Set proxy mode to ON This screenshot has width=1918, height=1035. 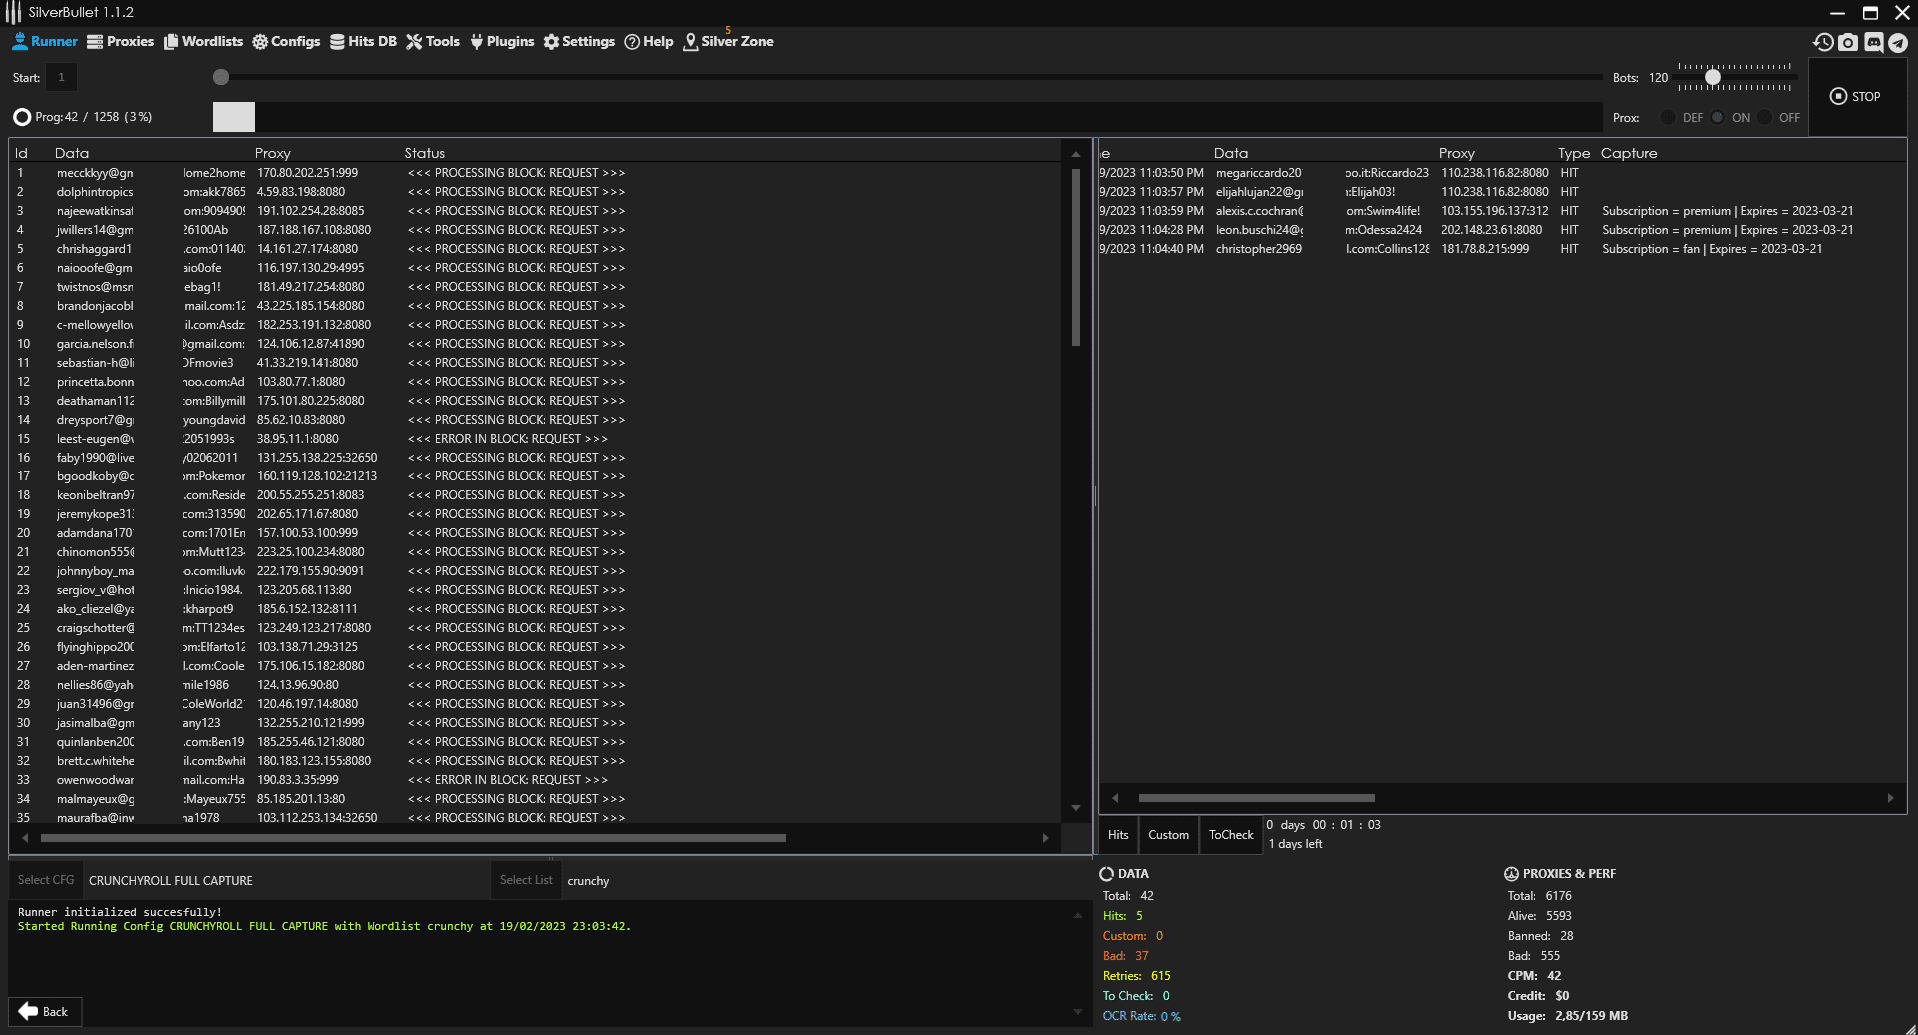[x=1718, y=117]
